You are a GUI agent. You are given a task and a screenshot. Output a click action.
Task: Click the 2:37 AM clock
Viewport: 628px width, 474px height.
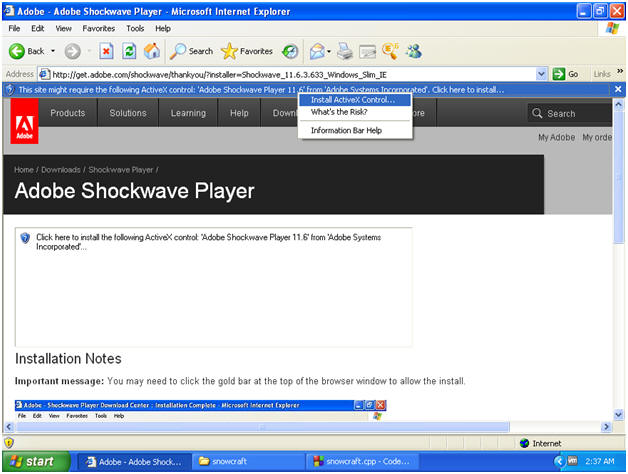coord(600,461)
